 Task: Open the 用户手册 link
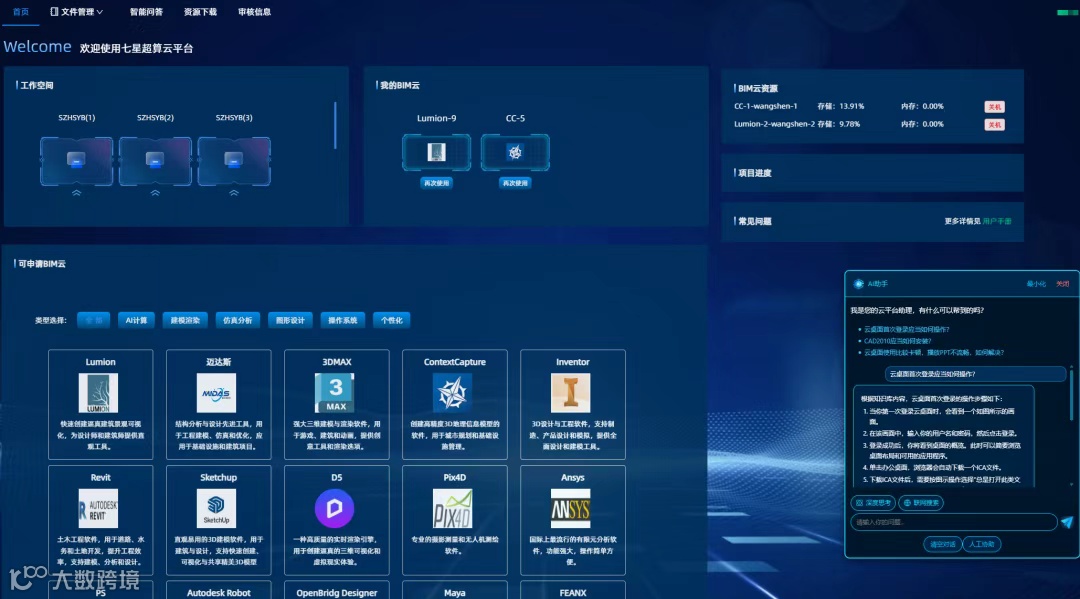[x=997, y=221]
